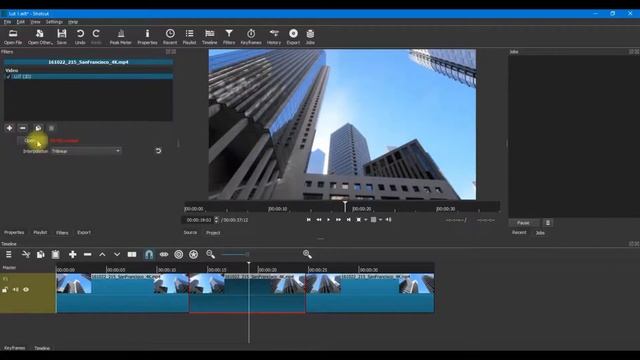Open the Keyframes panel from toolbar
Viewport: 640px width, 360px height.
[251, 36]
